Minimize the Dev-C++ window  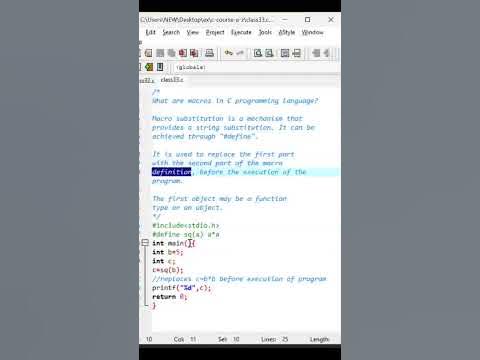[285, 20]
